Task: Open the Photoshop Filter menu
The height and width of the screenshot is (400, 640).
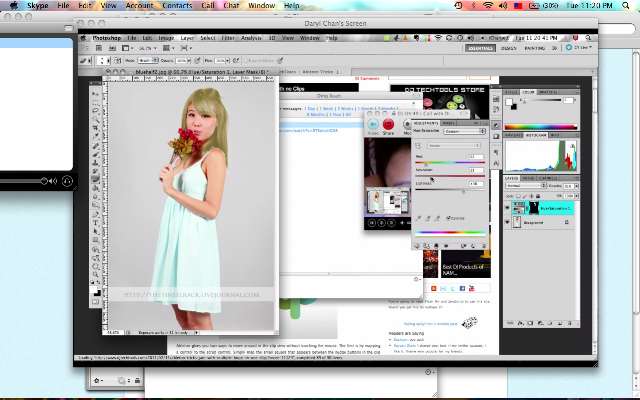Action: pyautogui.click(x=228, y=38)
